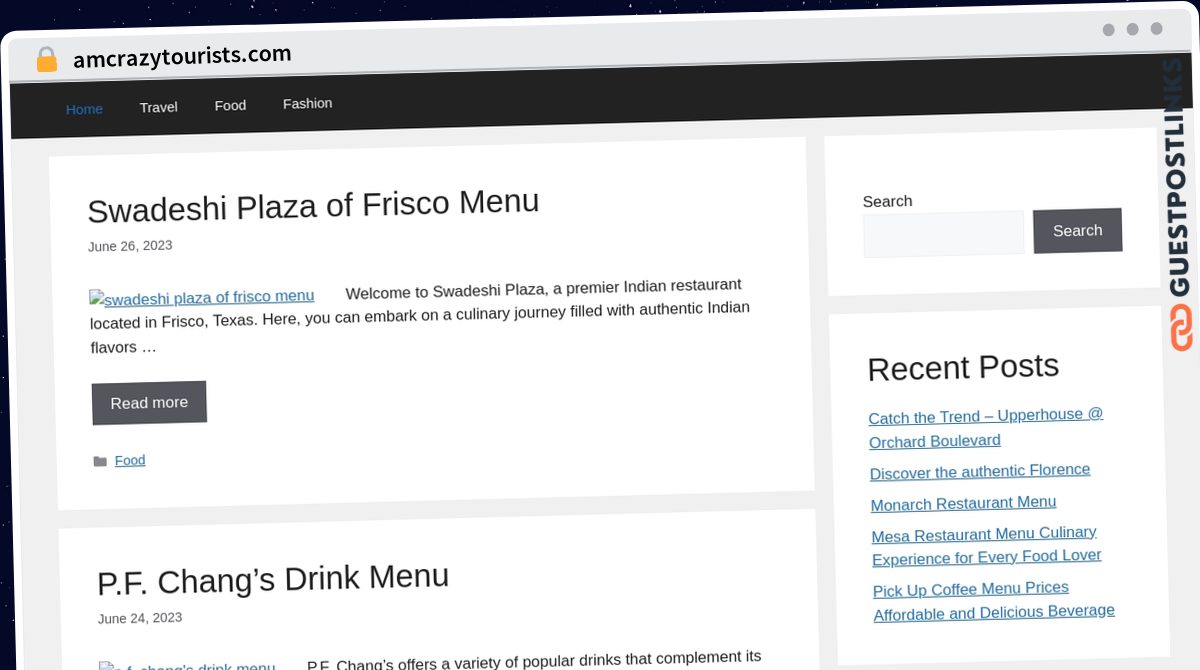The height and width of the screenshot is (670, 1200).
Task: Click the amcrazytourists.com address text
Action: pyautogui.click(x=182, y=56)
